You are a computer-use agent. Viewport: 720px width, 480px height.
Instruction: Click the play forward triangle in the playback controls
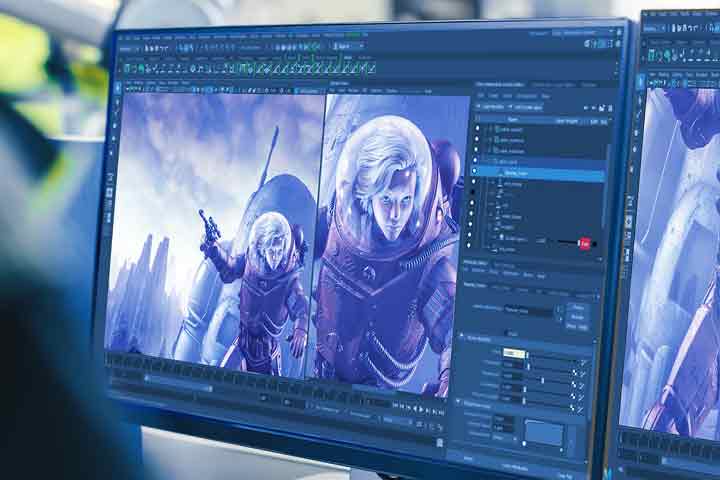421,408
